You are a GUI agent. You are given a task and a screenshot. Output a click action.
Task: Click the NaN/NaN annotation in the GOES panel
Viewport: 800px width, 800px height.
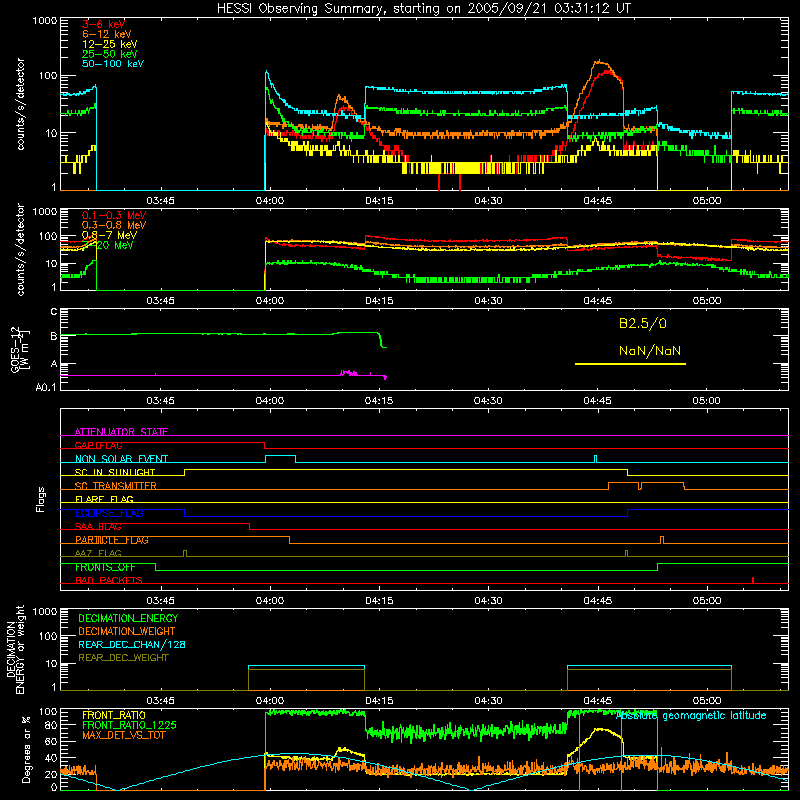coord(649,351)
